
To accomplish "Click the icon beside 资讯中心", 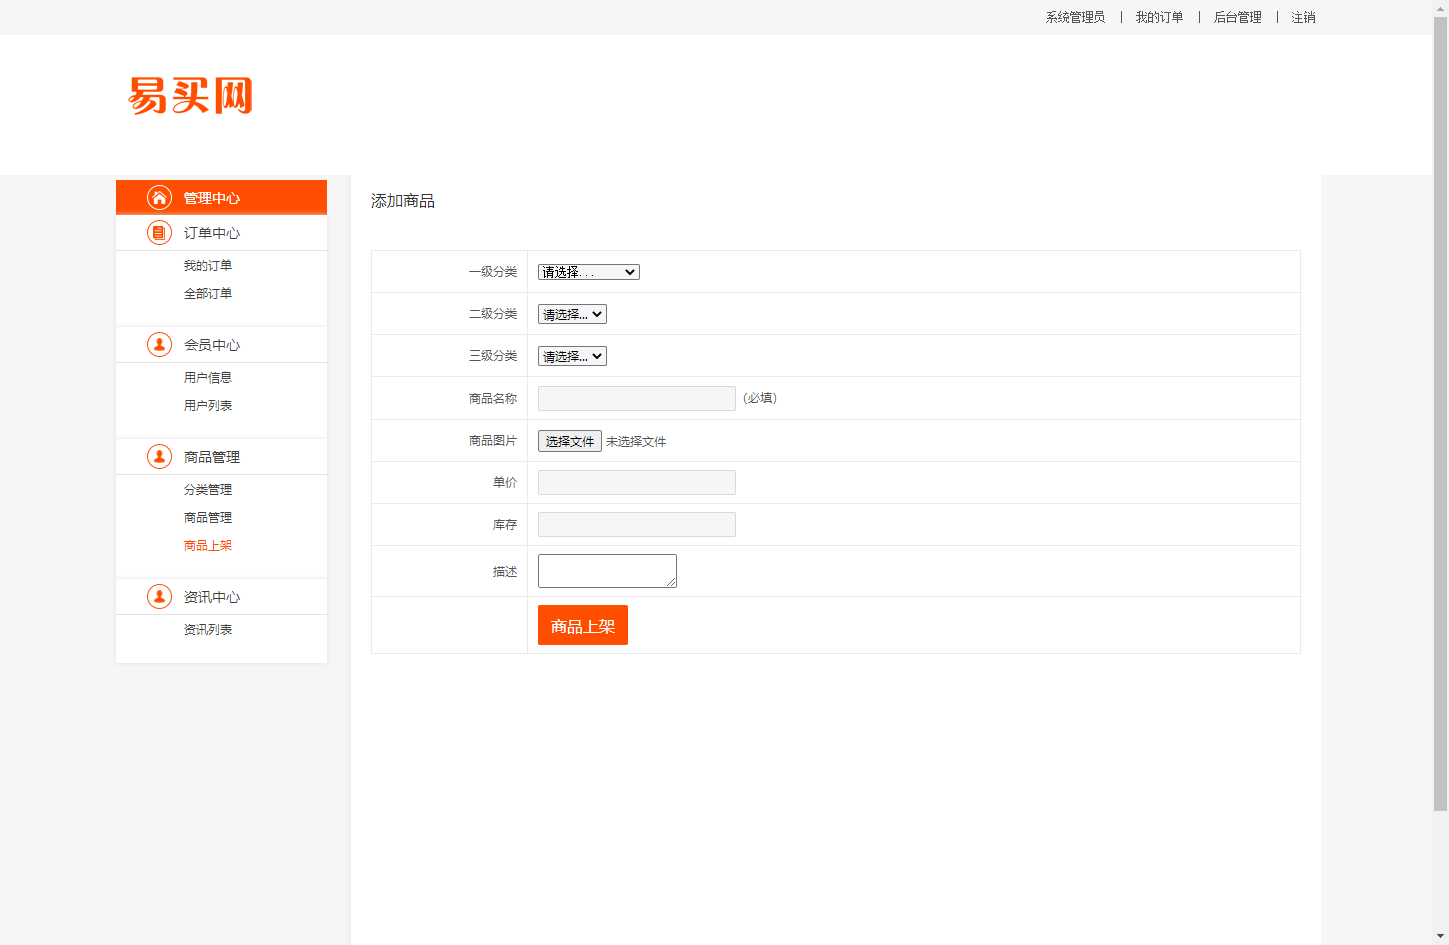I will pos(159,596).
